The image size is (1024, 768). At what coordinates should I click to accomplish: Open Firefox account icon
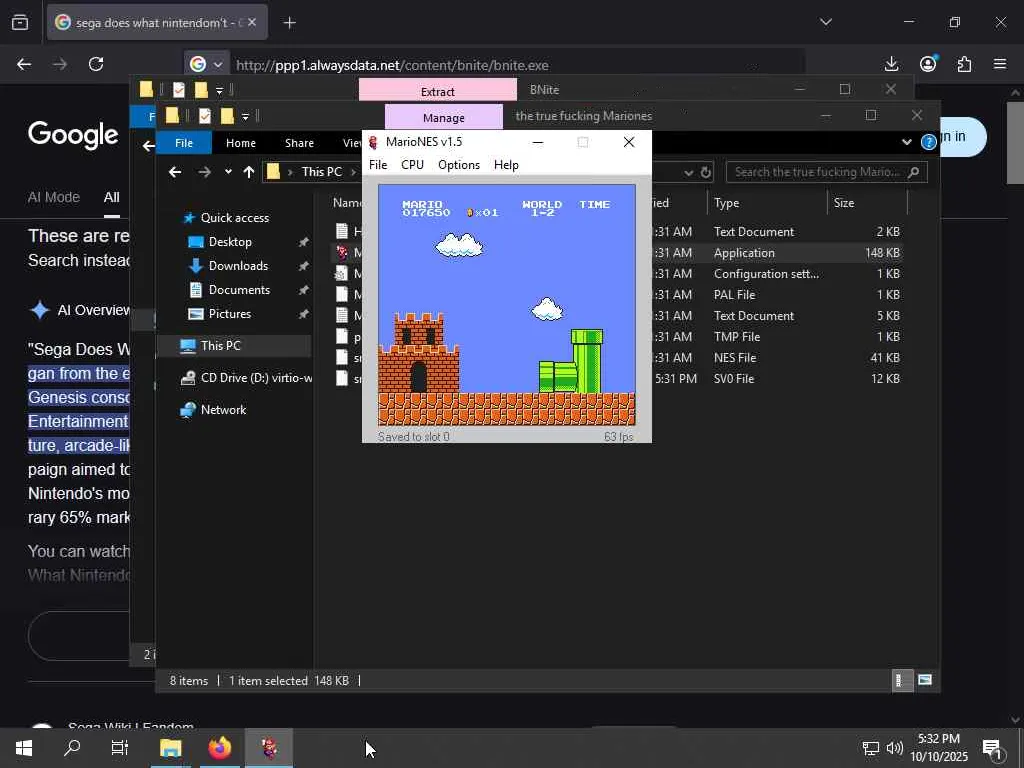(928, 64)
